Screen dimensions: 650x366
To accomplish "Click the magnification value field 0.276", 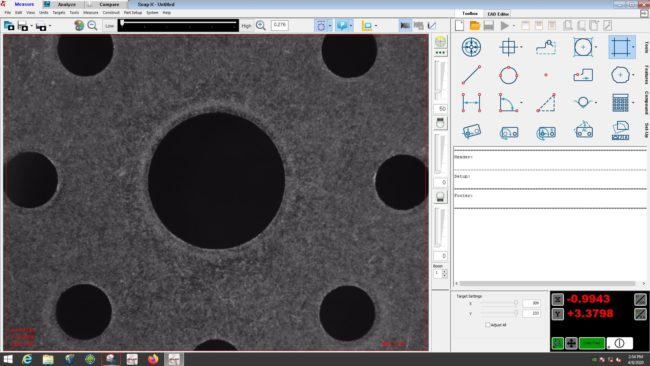I will (280, 25).
